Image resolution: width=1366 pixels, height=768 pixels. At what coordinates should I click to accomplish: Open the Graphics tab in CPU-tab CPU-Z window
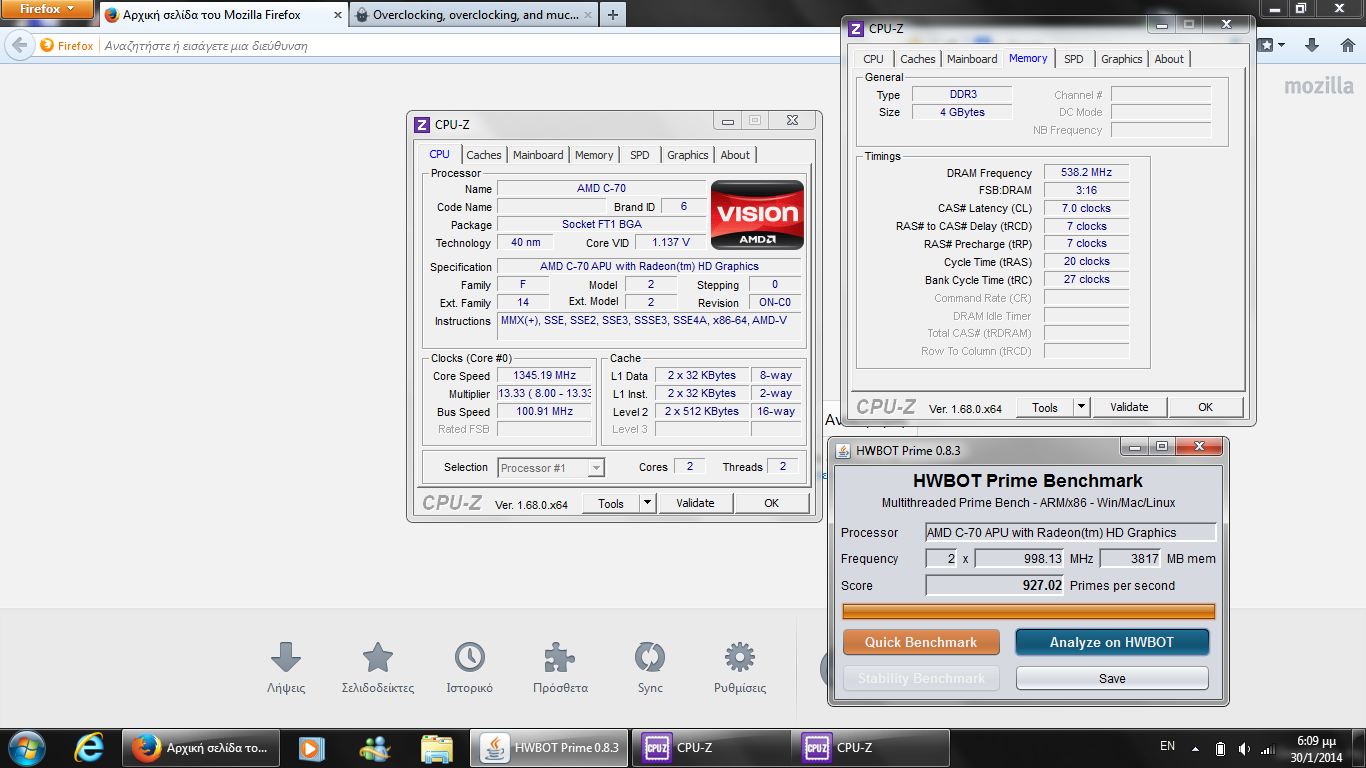[x=688, y=155]
